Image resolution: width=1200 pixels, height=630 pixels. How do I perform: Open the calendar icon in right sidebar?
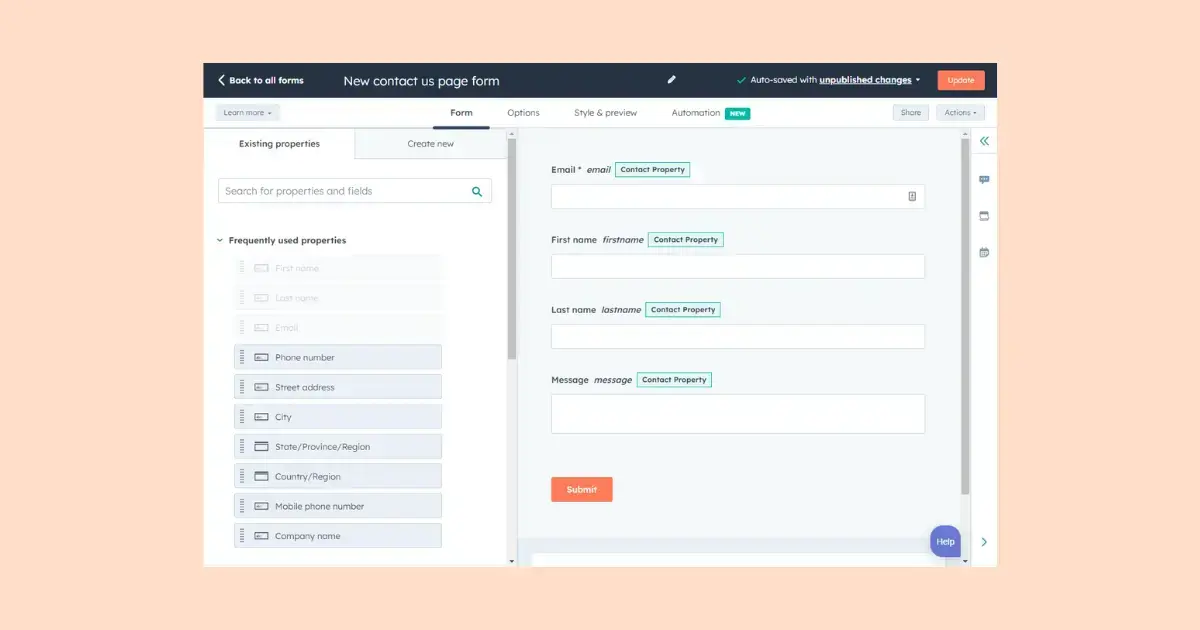[983, 252]
